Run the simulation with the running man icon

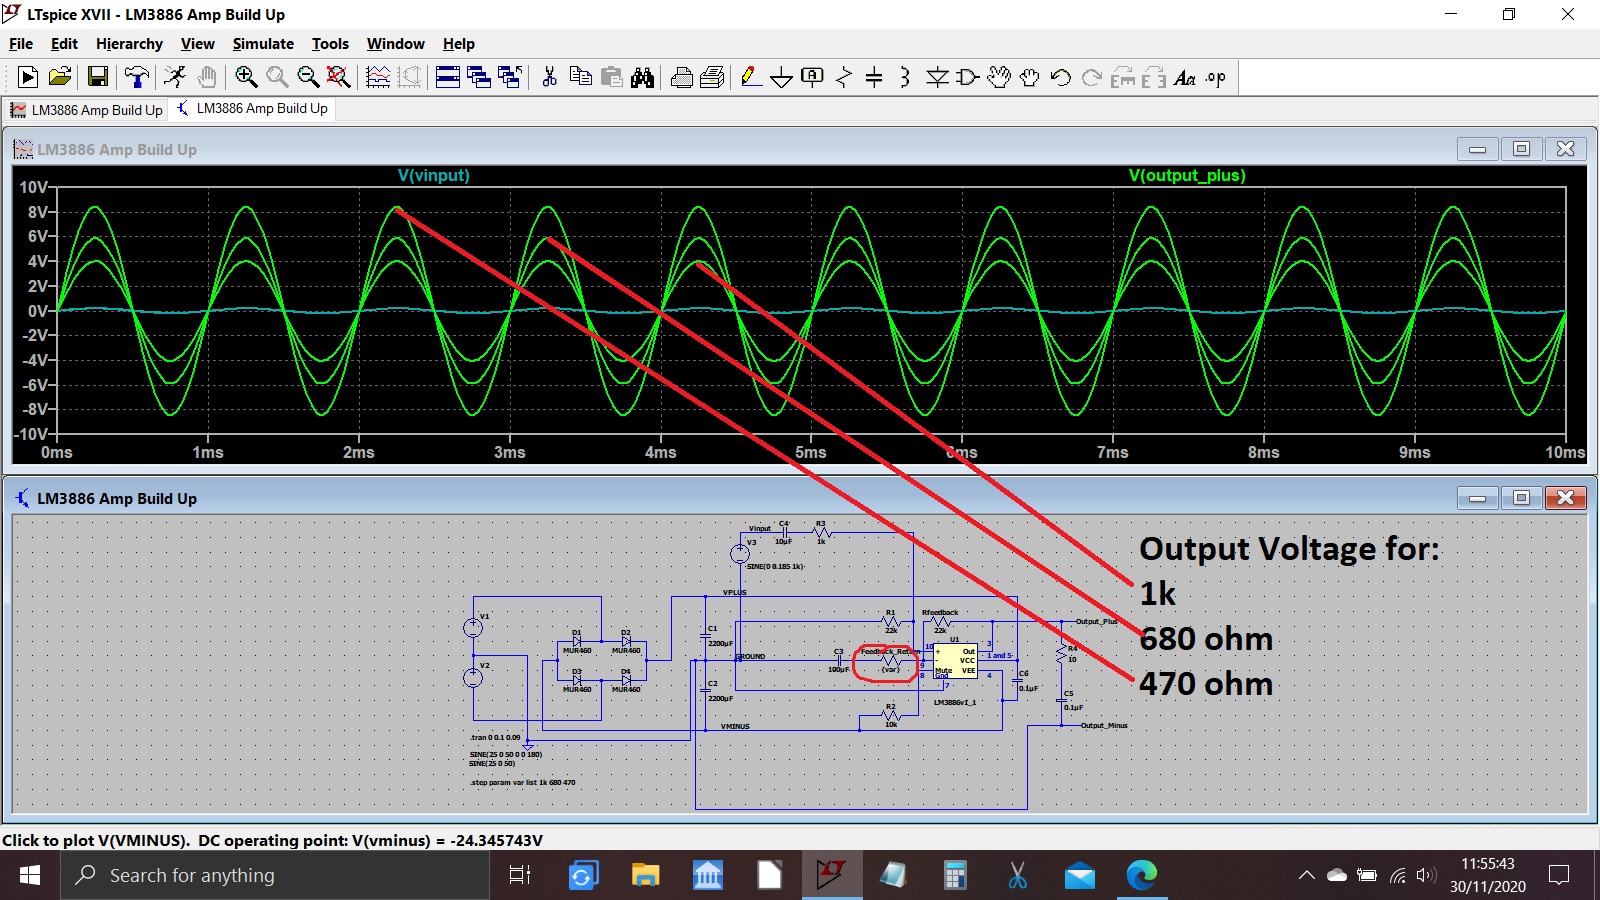[x=175, y=77]
